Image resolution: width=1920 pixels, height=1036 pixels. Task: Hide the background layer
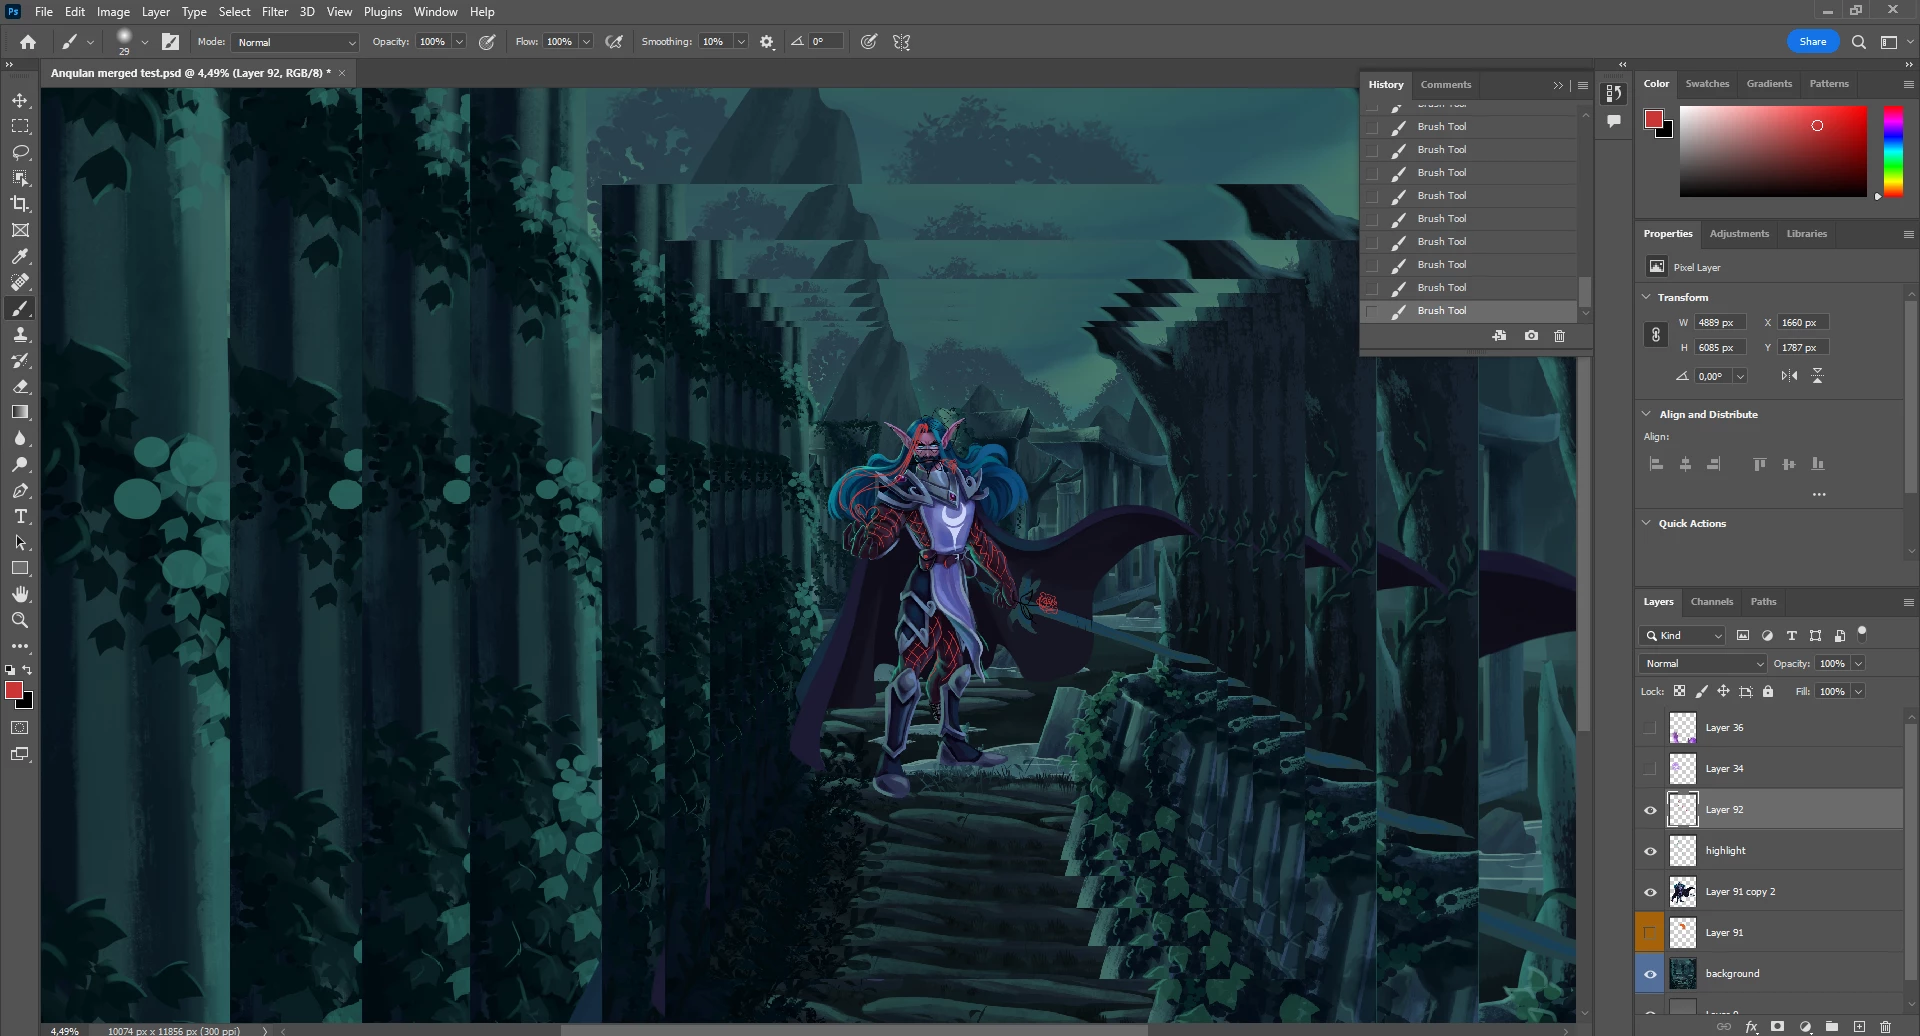click(1650, 974)
